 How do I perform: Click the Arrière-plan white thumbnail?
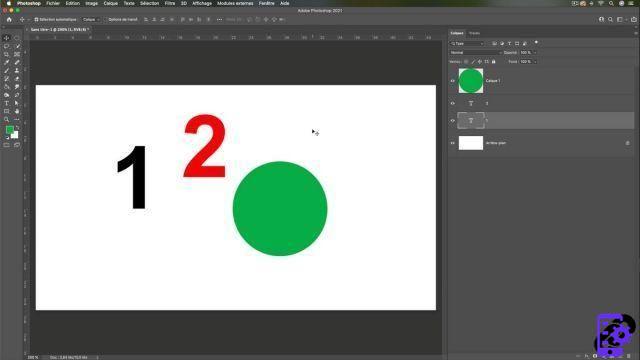click(471, 143)
